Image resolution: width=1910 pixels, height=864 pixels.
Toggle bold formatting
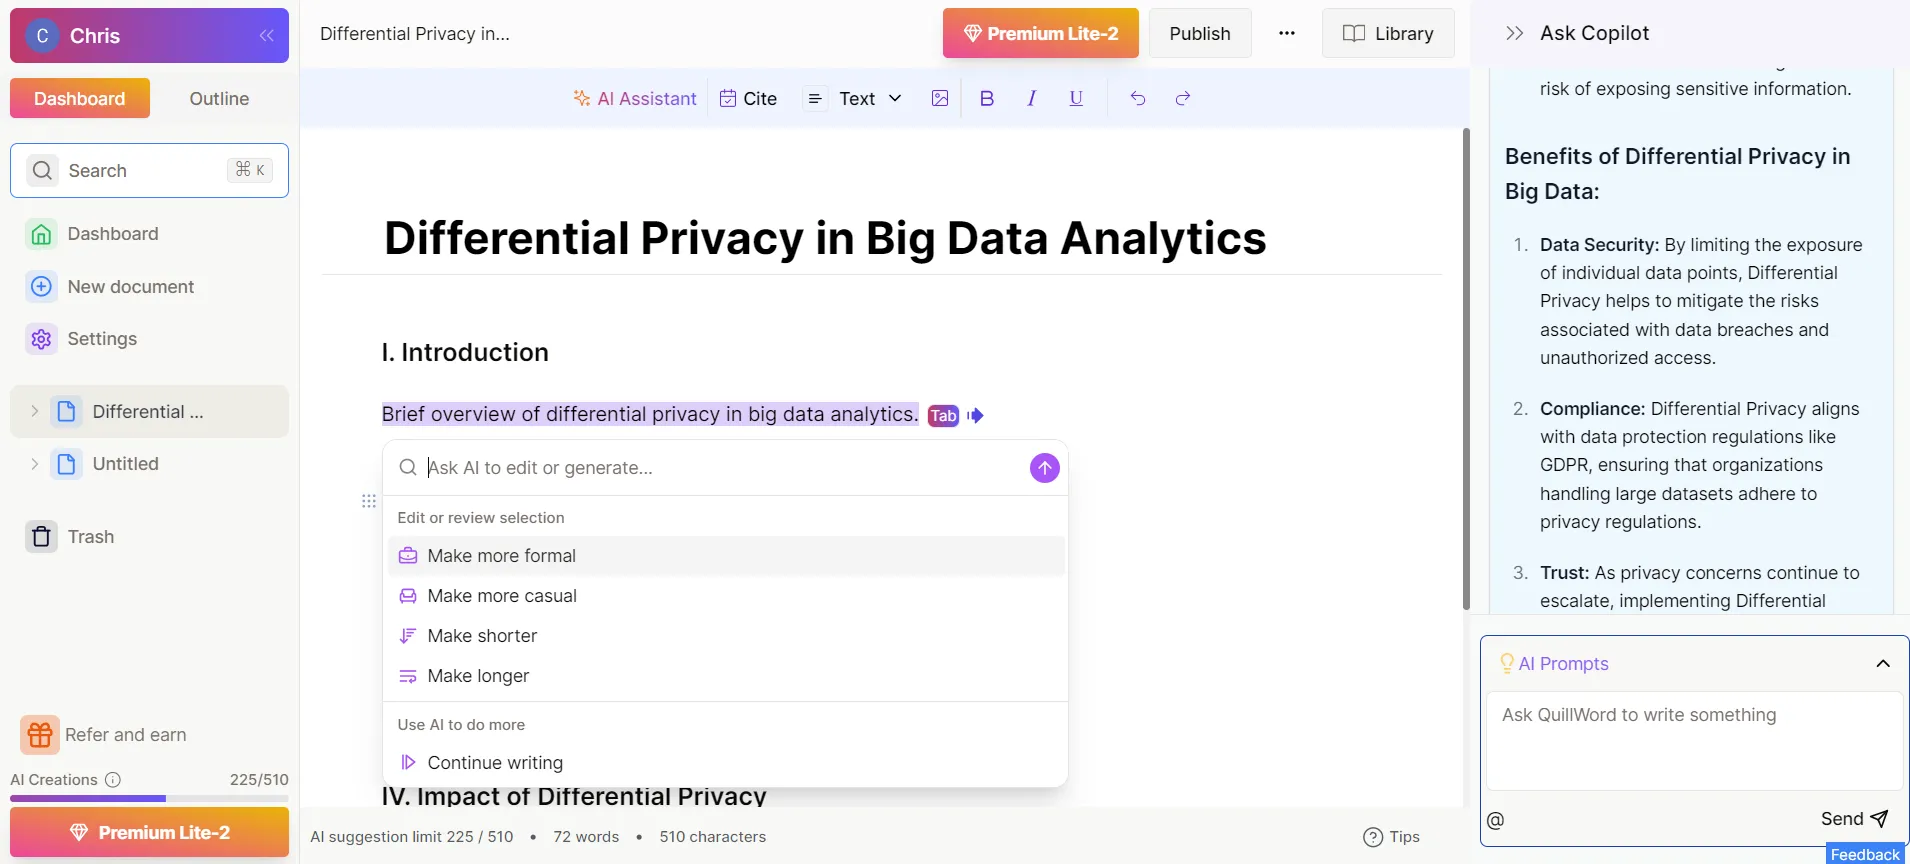coord(987,98)
